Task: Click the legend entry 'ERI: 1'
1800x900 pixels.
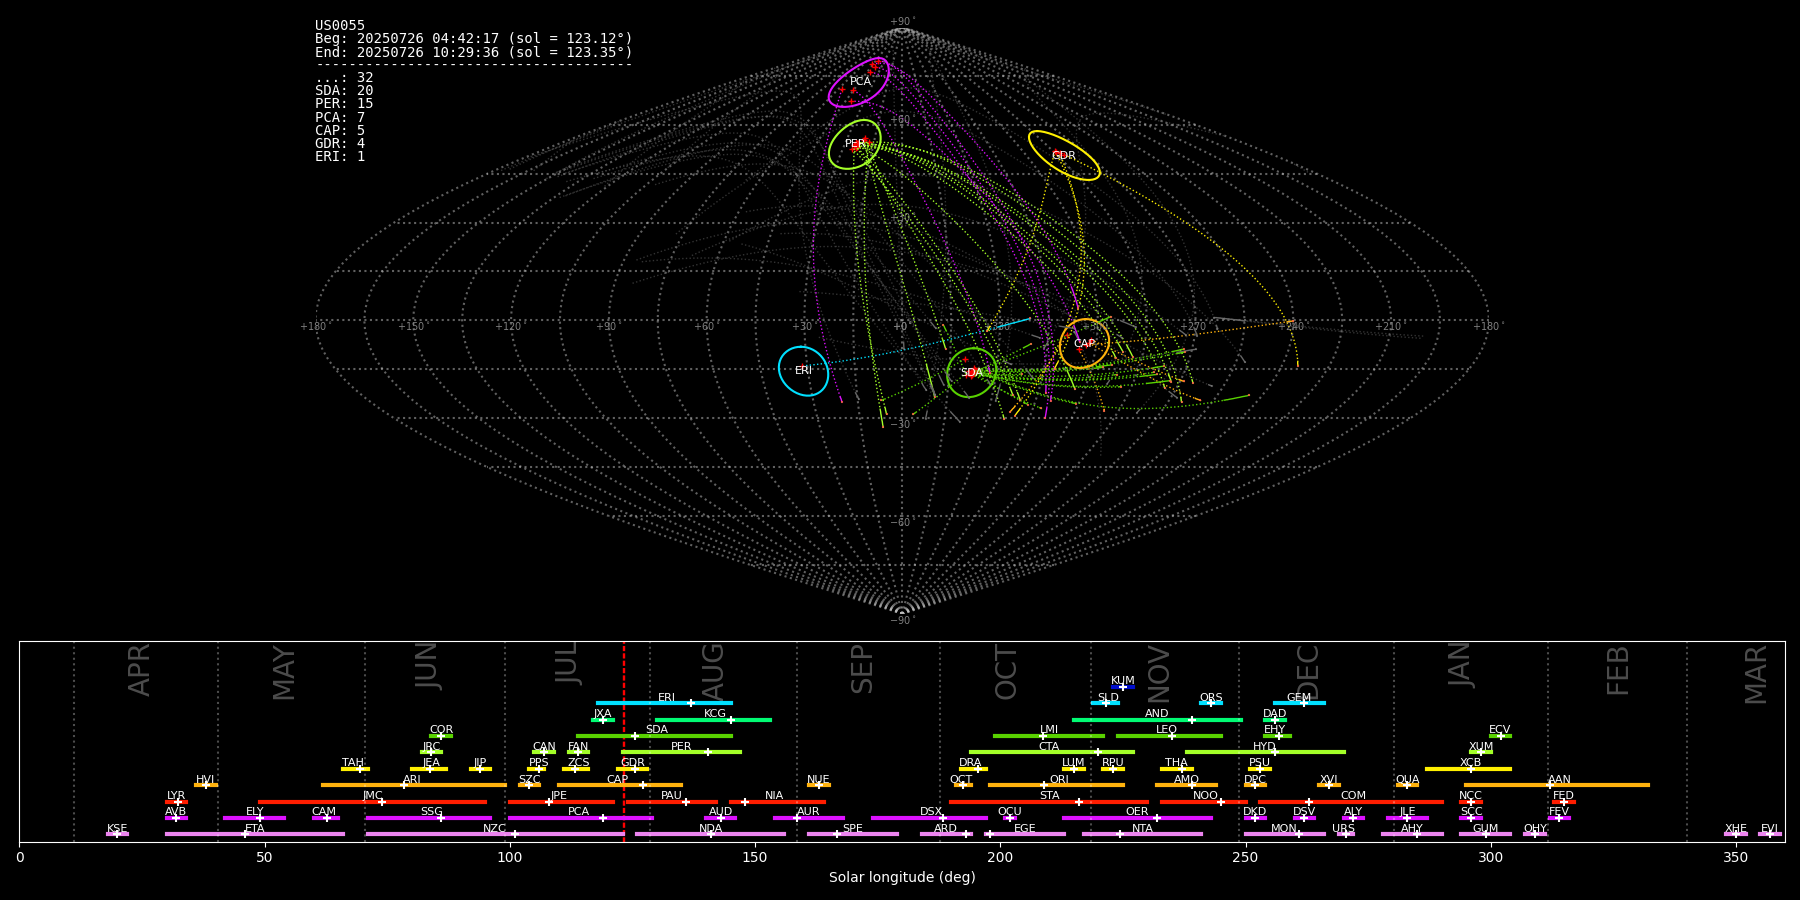Action: 340,157
